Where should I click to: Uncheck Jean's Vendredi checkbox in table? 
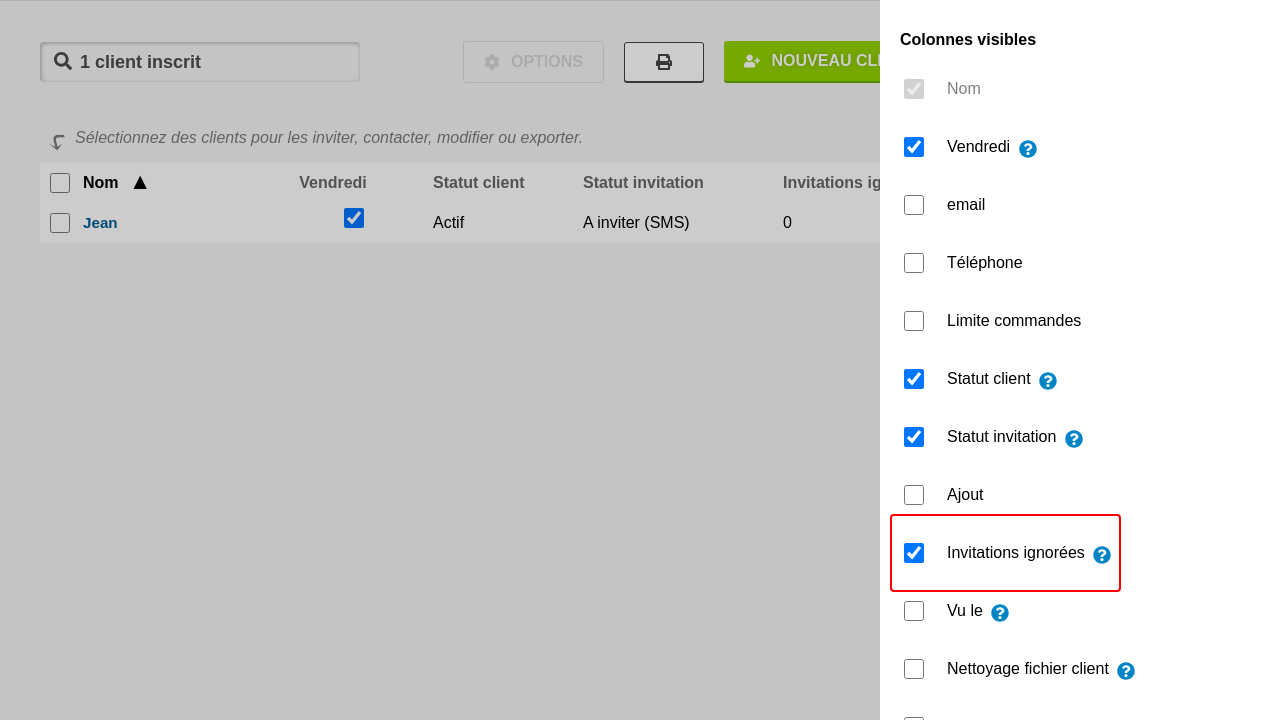354,218
